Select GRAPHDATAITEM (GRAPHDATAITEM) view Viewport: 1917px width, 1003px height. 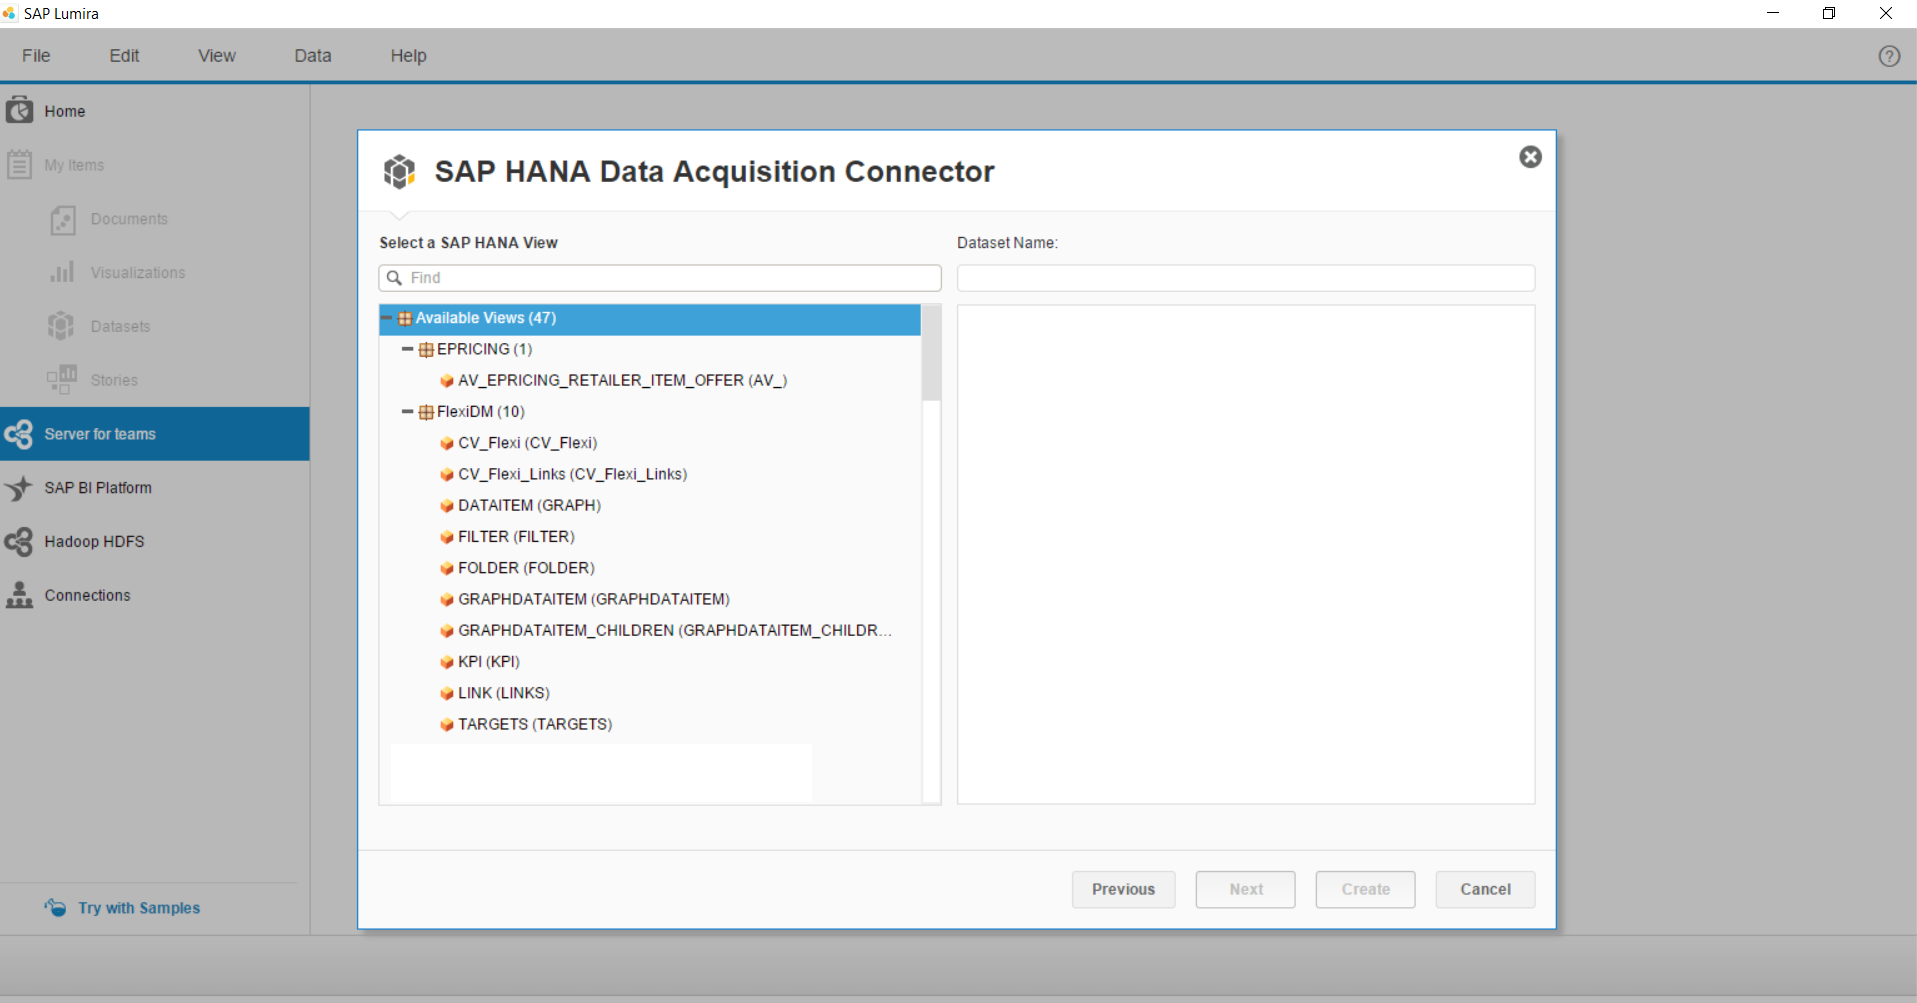coord(594,599)
